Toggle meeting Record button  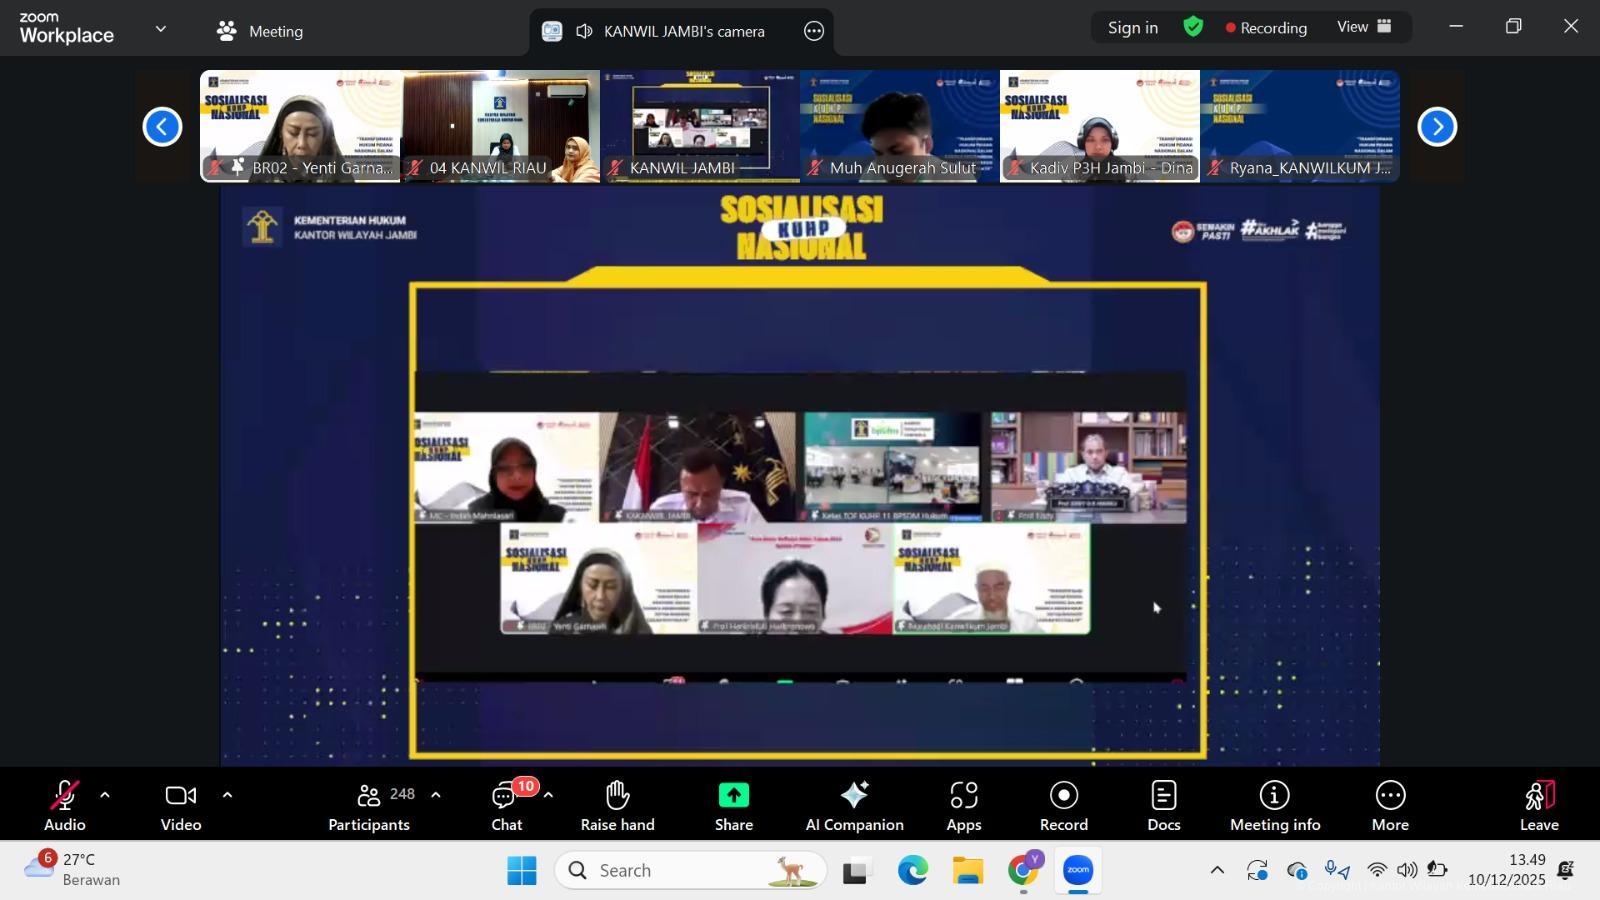1063,806
